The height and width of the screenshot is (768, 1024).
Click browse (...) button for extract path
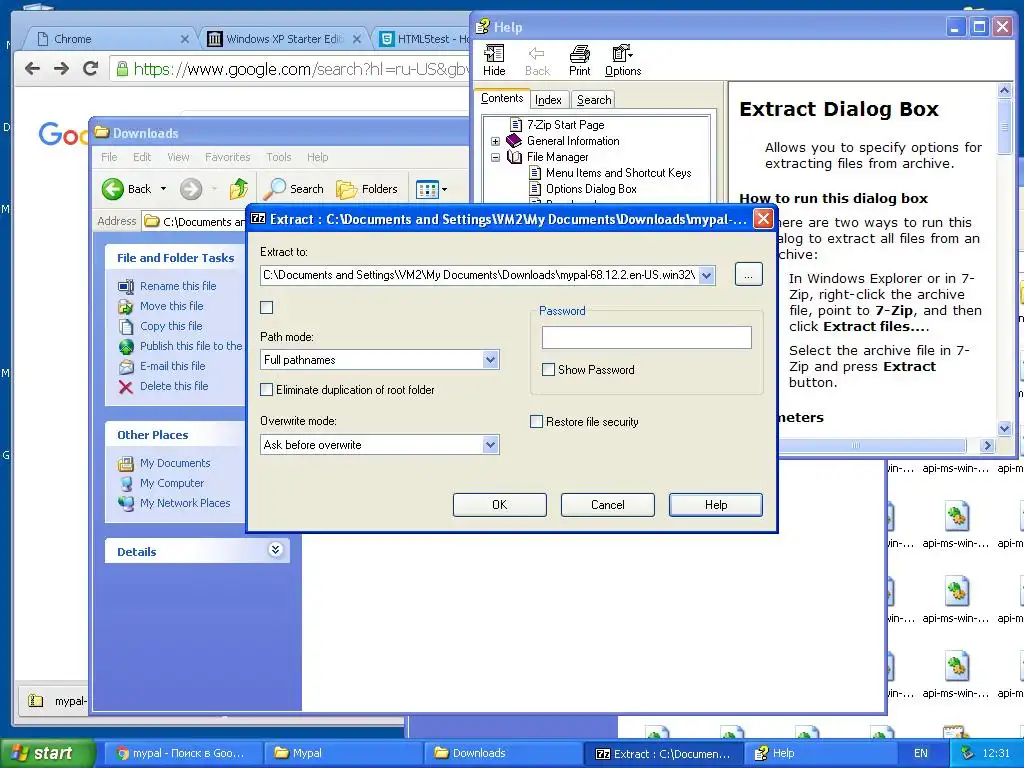click(748, 275)
